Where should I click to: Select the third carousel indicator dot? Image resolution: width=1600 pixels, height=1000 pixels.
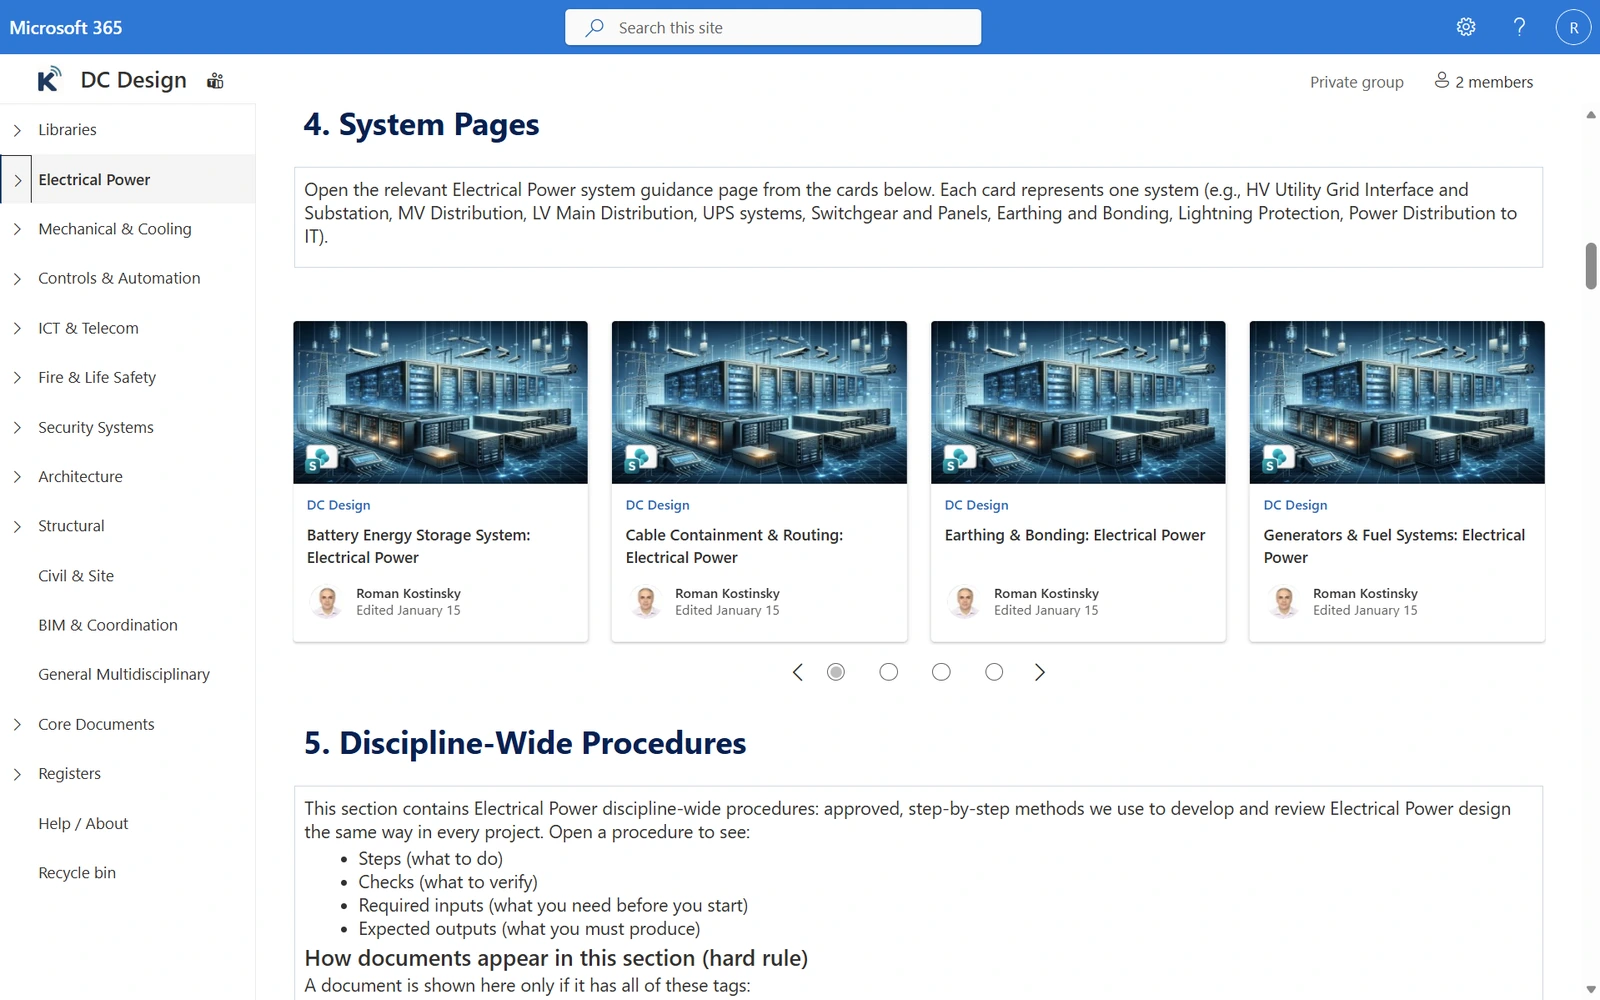tap(941, 672)
